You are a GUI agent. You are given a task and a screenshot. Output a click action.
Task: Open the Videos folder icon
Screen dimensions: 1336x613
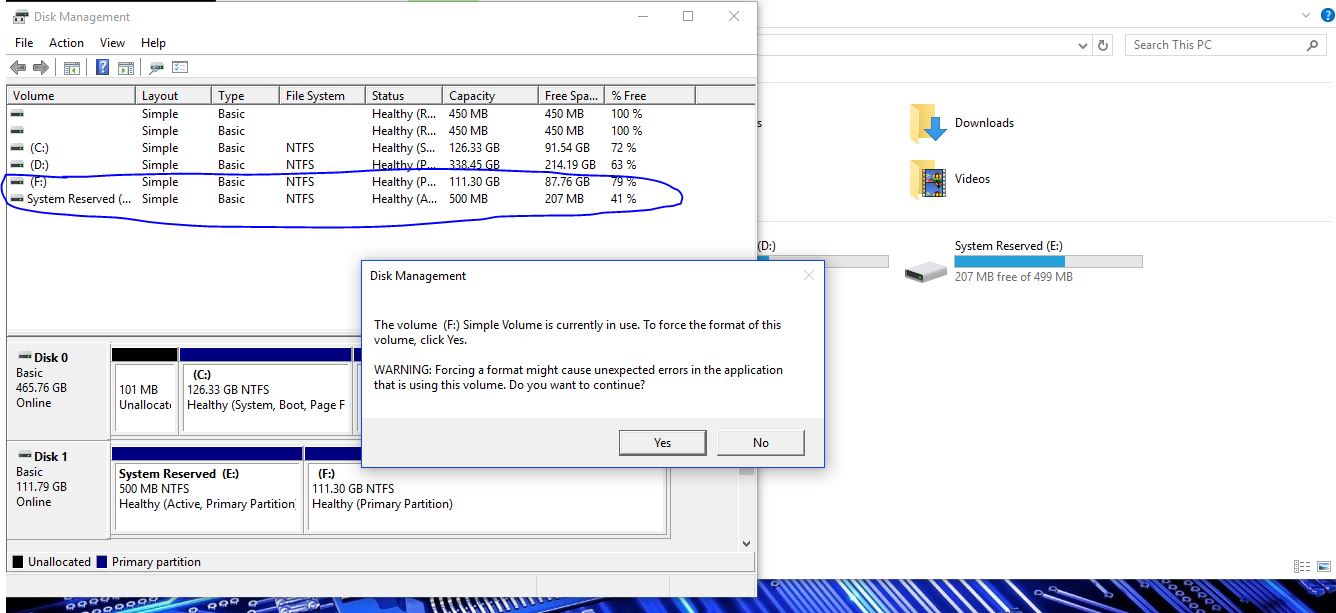pos(929,180)
